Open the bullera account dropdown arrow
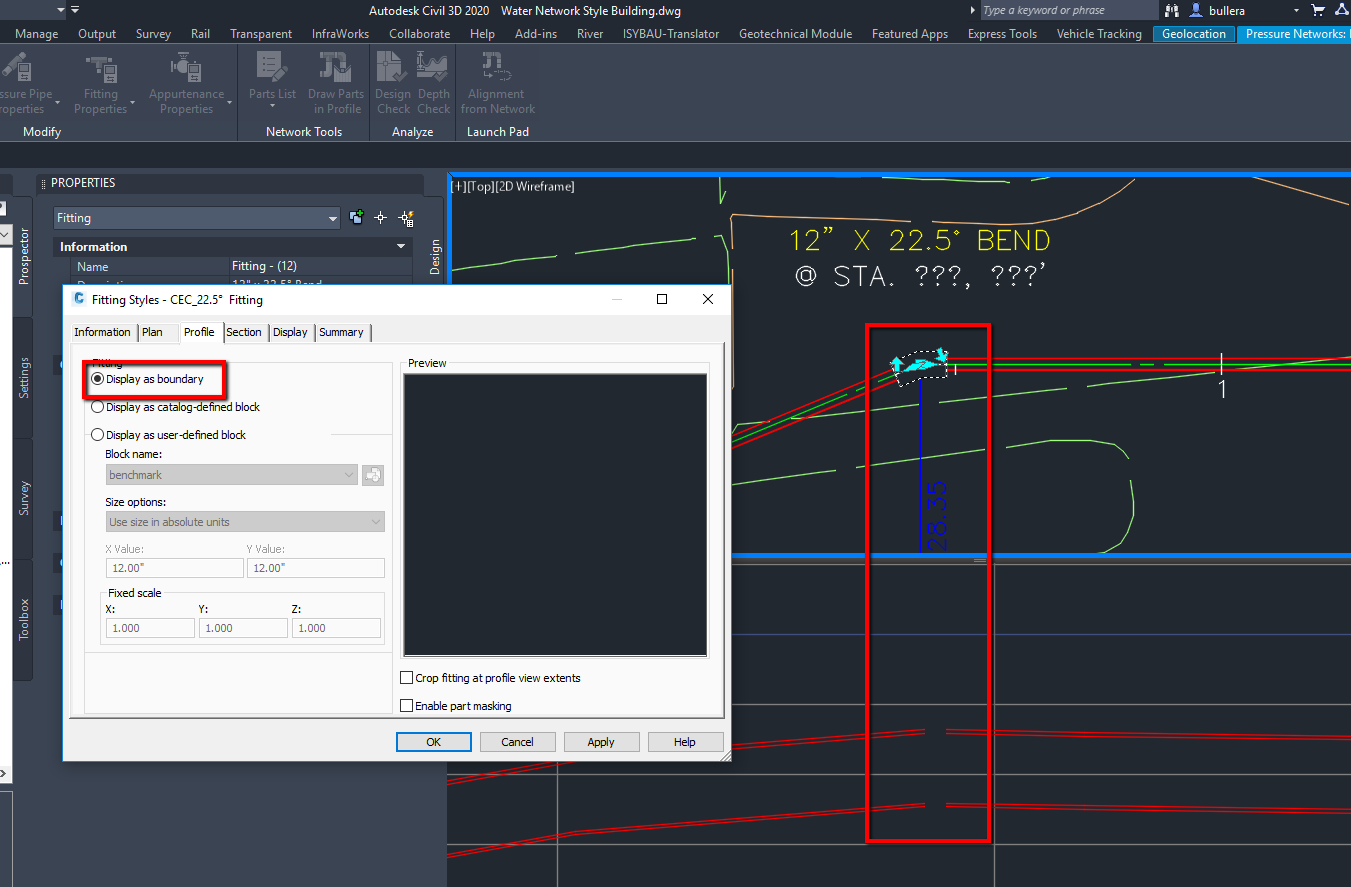 pyautogui.click(x=1296, y=10)
